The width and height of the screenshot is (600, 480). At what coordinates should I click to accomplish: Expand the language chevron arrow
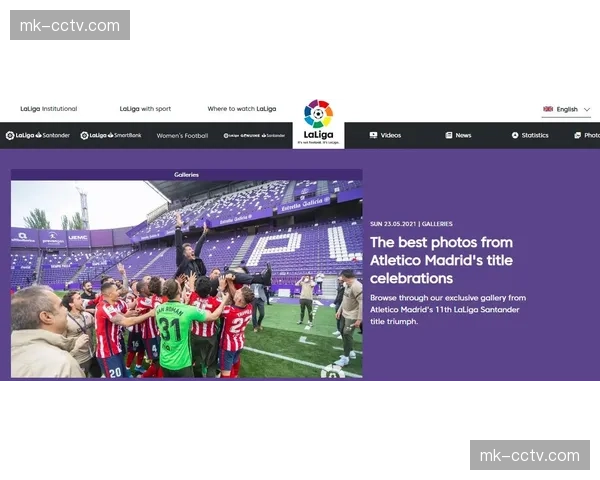click(x=587, y=109)
